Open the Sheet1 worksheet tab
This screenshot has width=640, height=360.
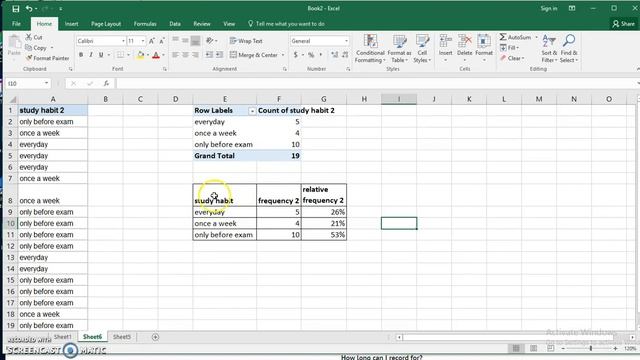(x=62, y=337)
